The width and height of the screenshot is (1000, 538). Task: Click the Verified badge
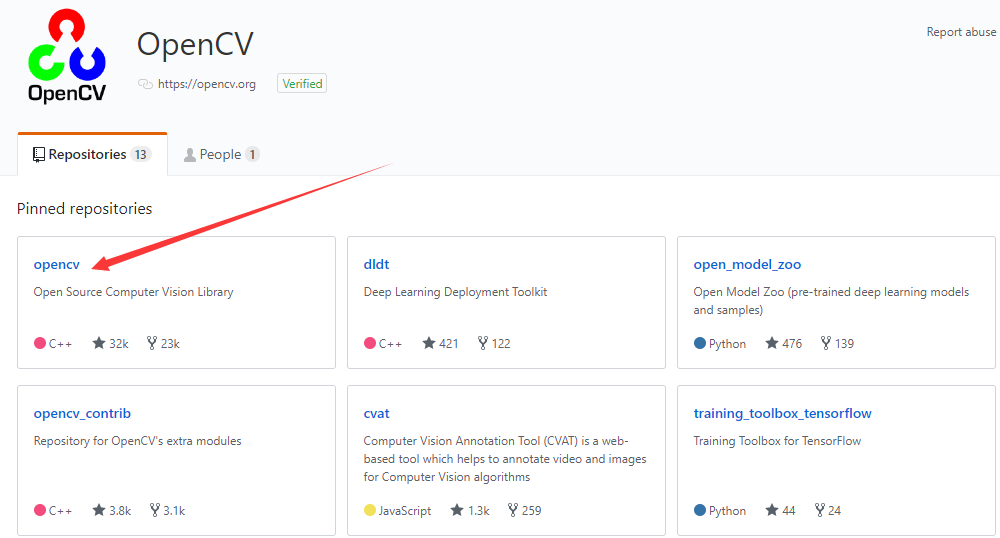pos(302,84)
